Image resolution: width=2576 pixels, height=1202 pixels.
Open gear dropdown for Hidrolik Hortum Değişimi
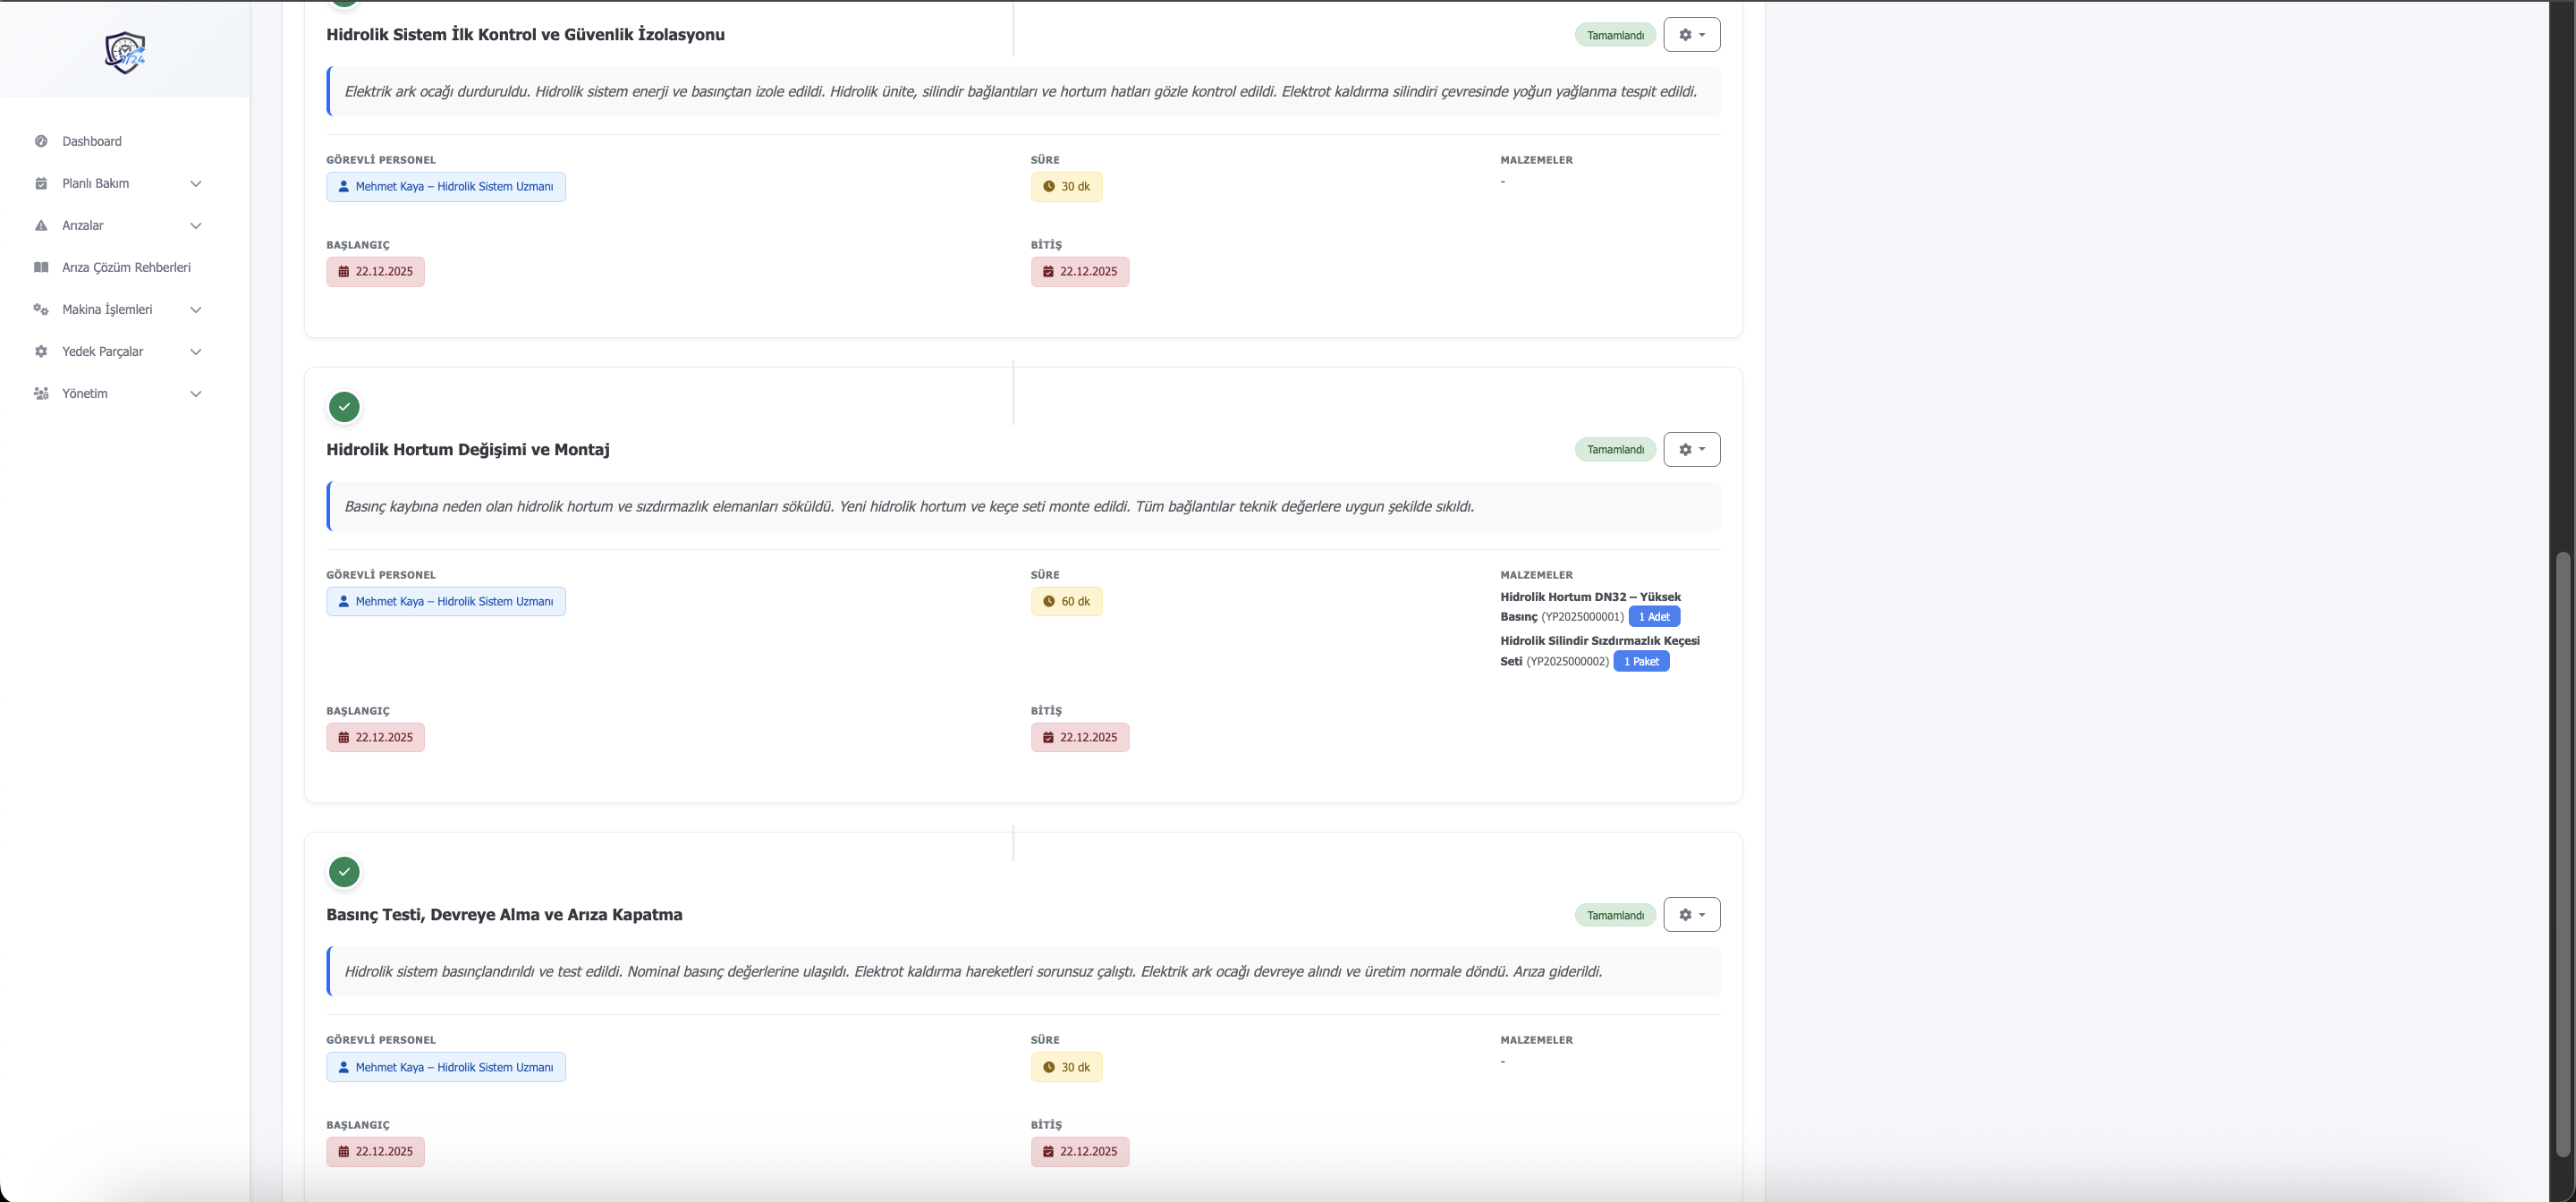tap(1691, 449)
